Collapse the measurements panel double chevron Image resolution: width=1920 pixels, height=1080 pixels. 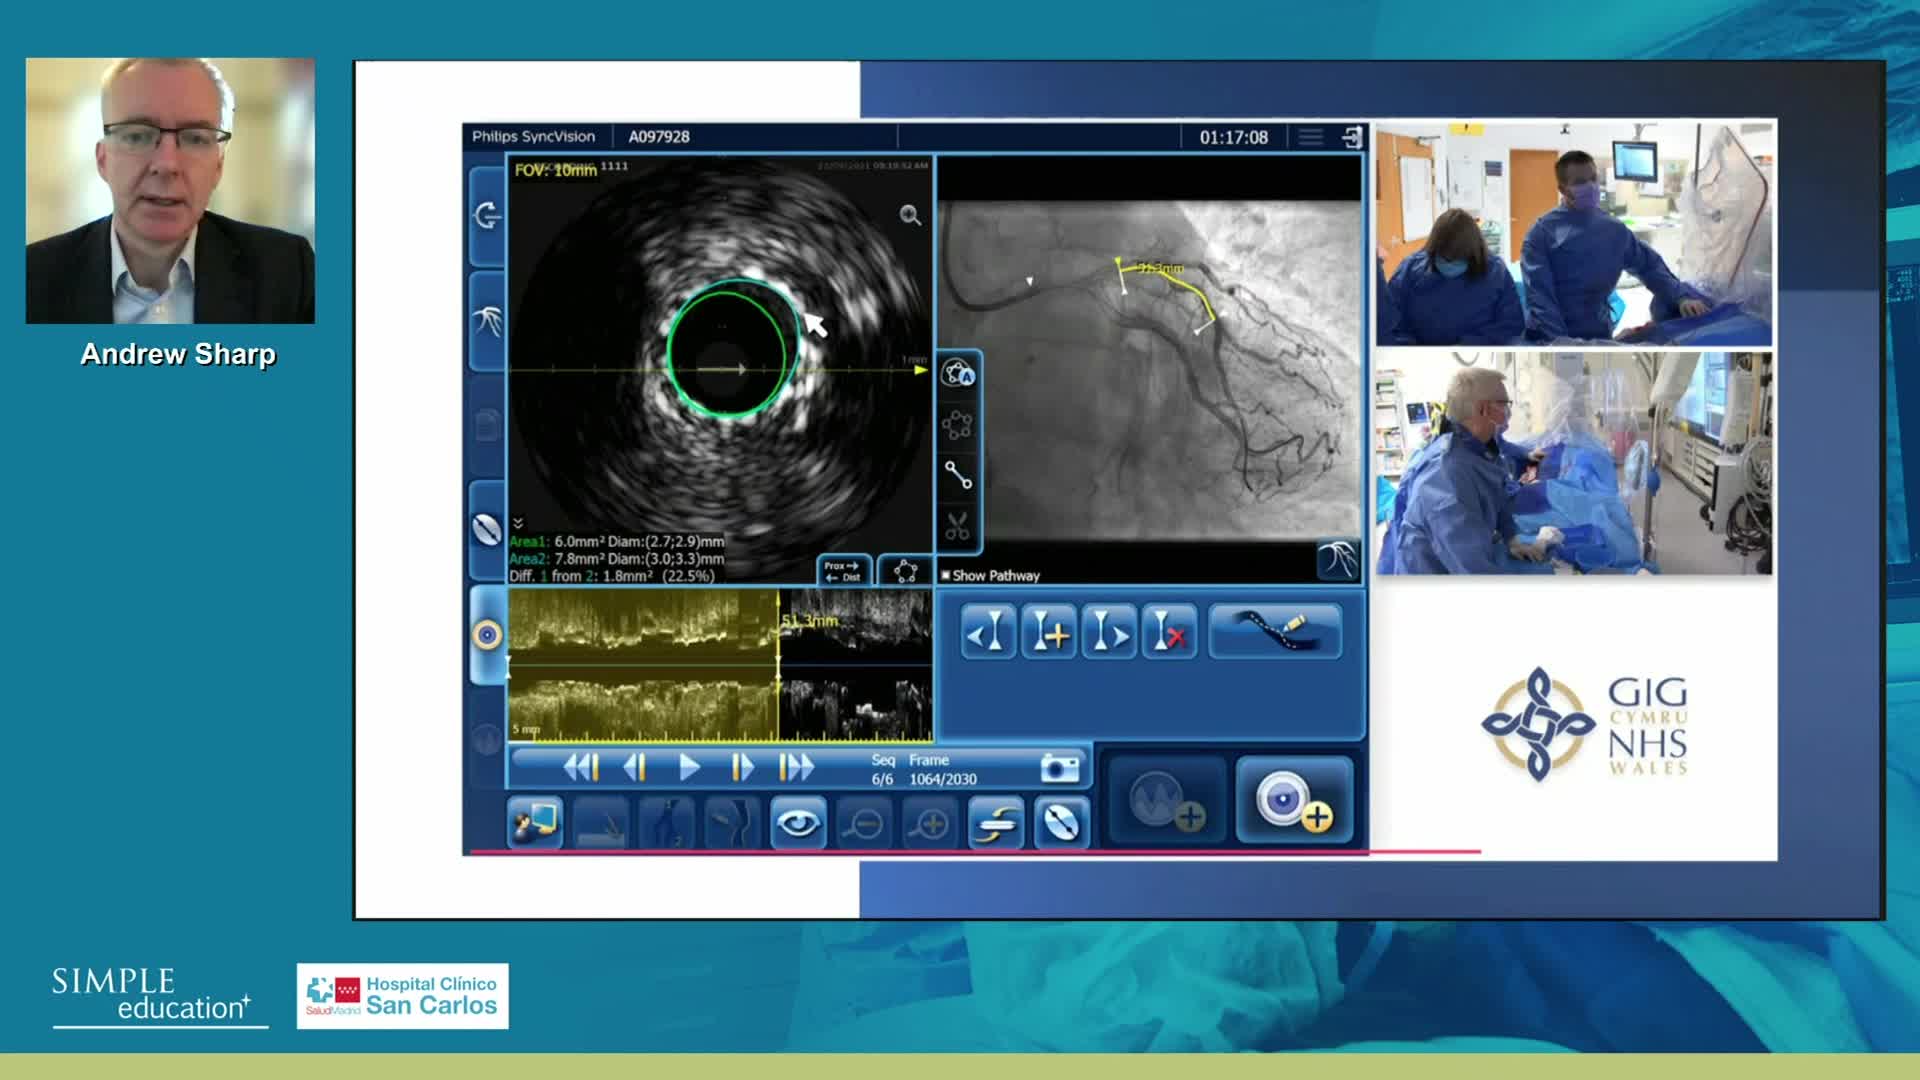518,523
